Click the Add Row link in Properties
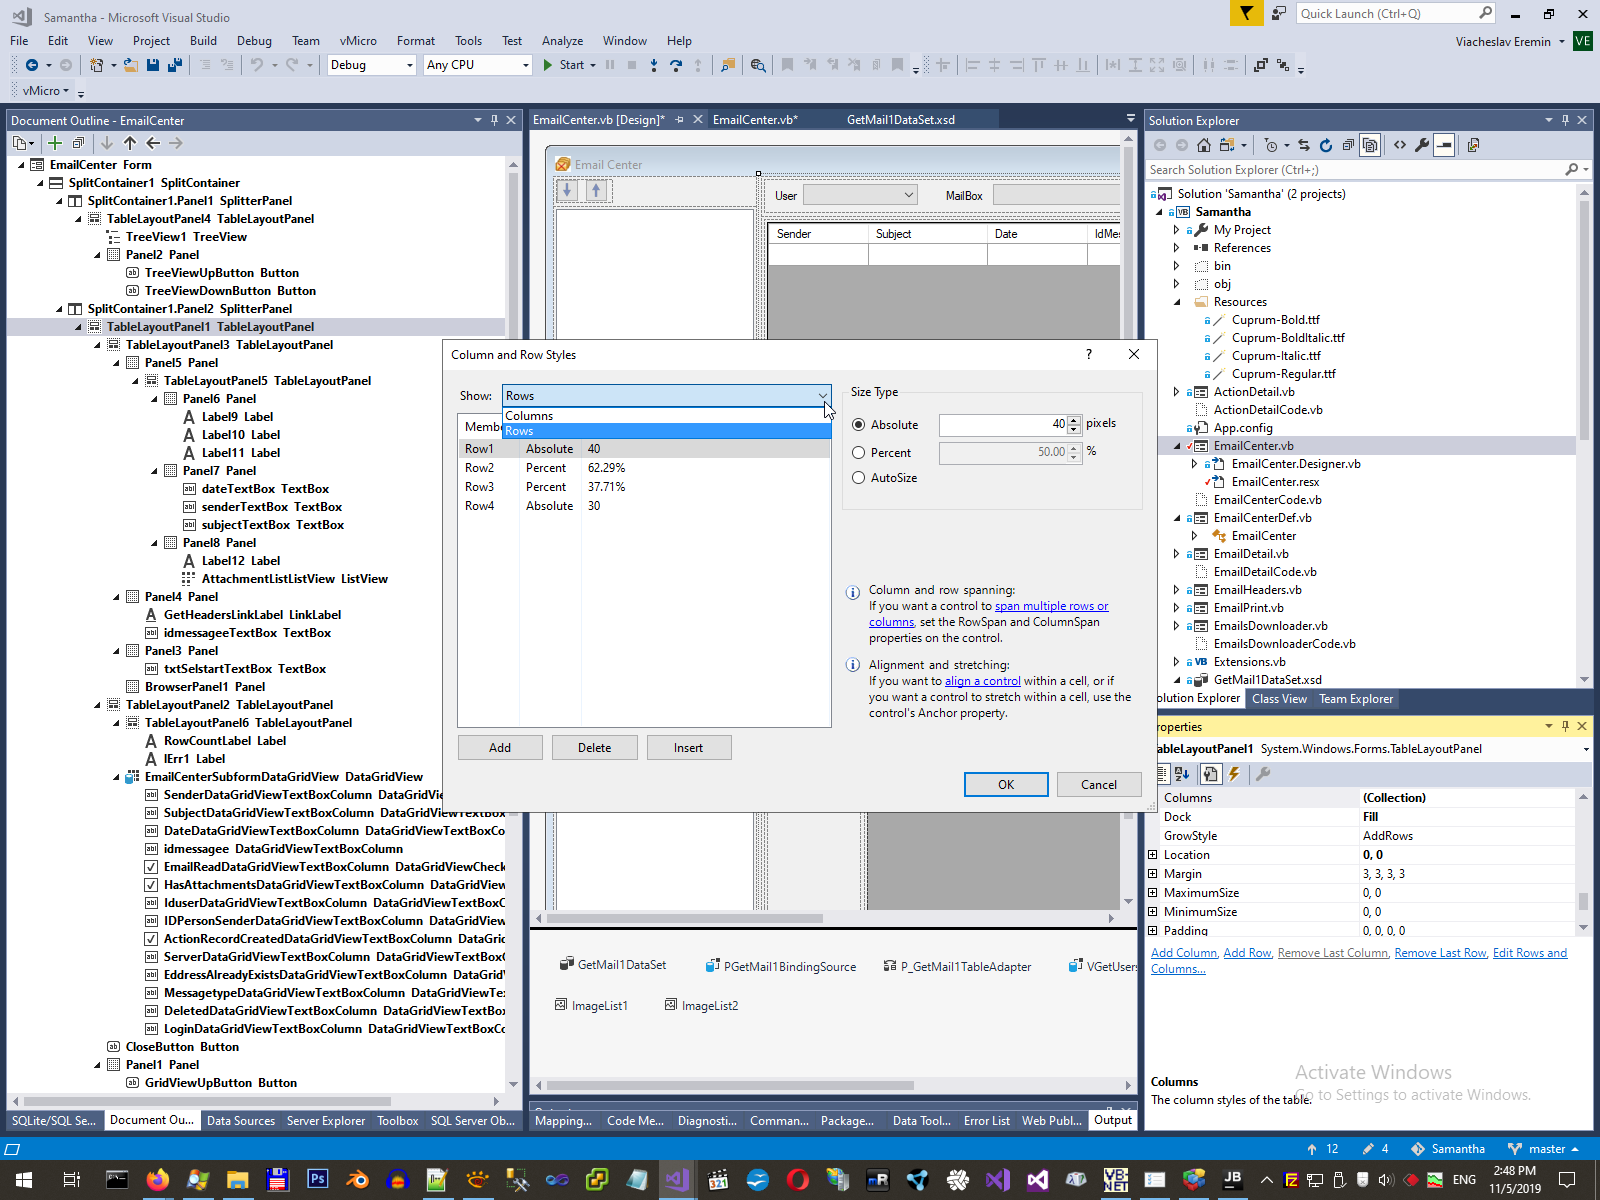 1247,953
